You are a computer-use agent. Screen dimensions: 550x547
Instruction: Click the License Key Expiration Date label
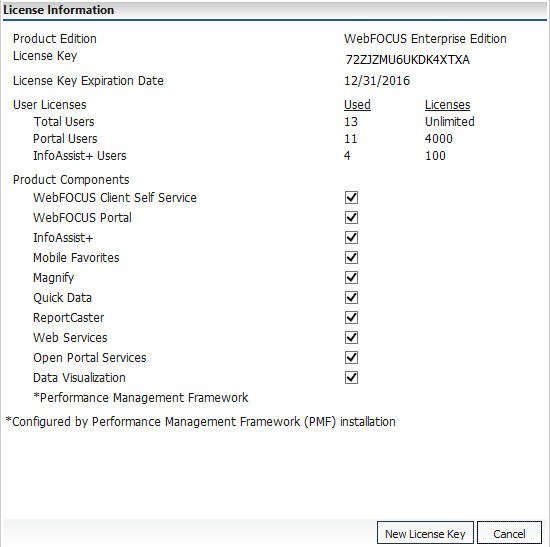click(x=88, y=81)
